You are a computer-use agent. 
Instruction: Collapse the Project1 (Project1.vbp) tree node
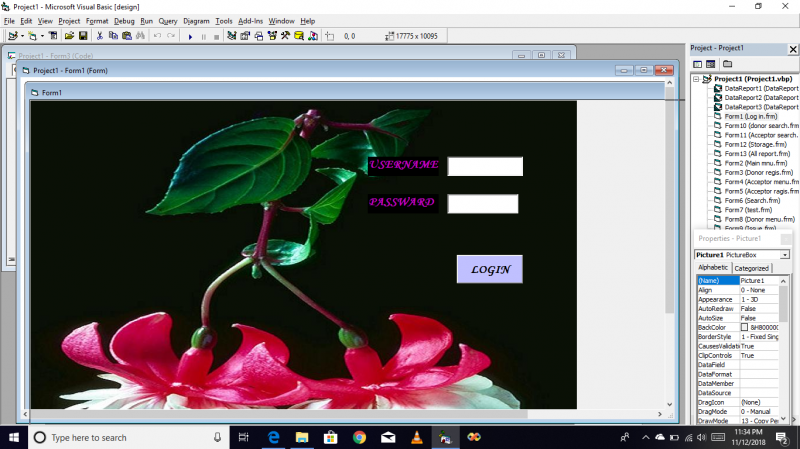(x=696, y=79)
